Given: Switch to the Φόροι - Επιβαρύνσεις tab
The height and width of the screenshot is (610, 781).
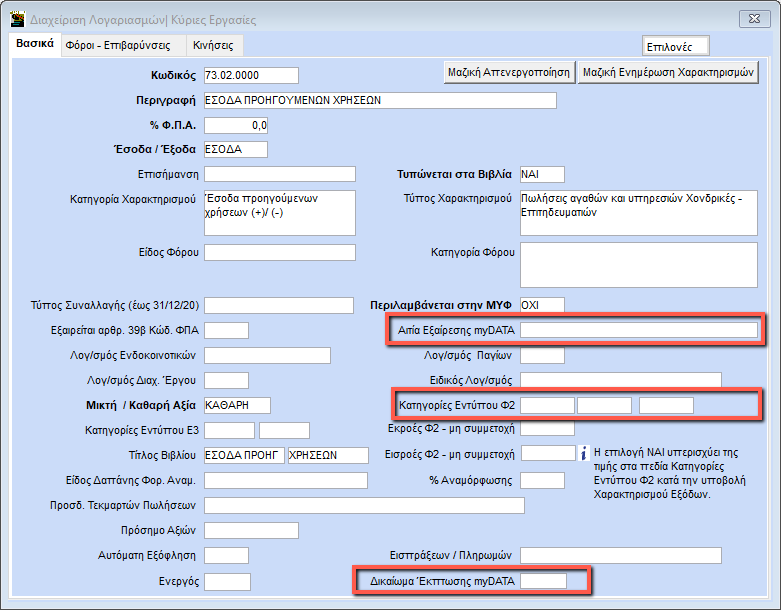Looking at the screenshot, I should [117, 45].
